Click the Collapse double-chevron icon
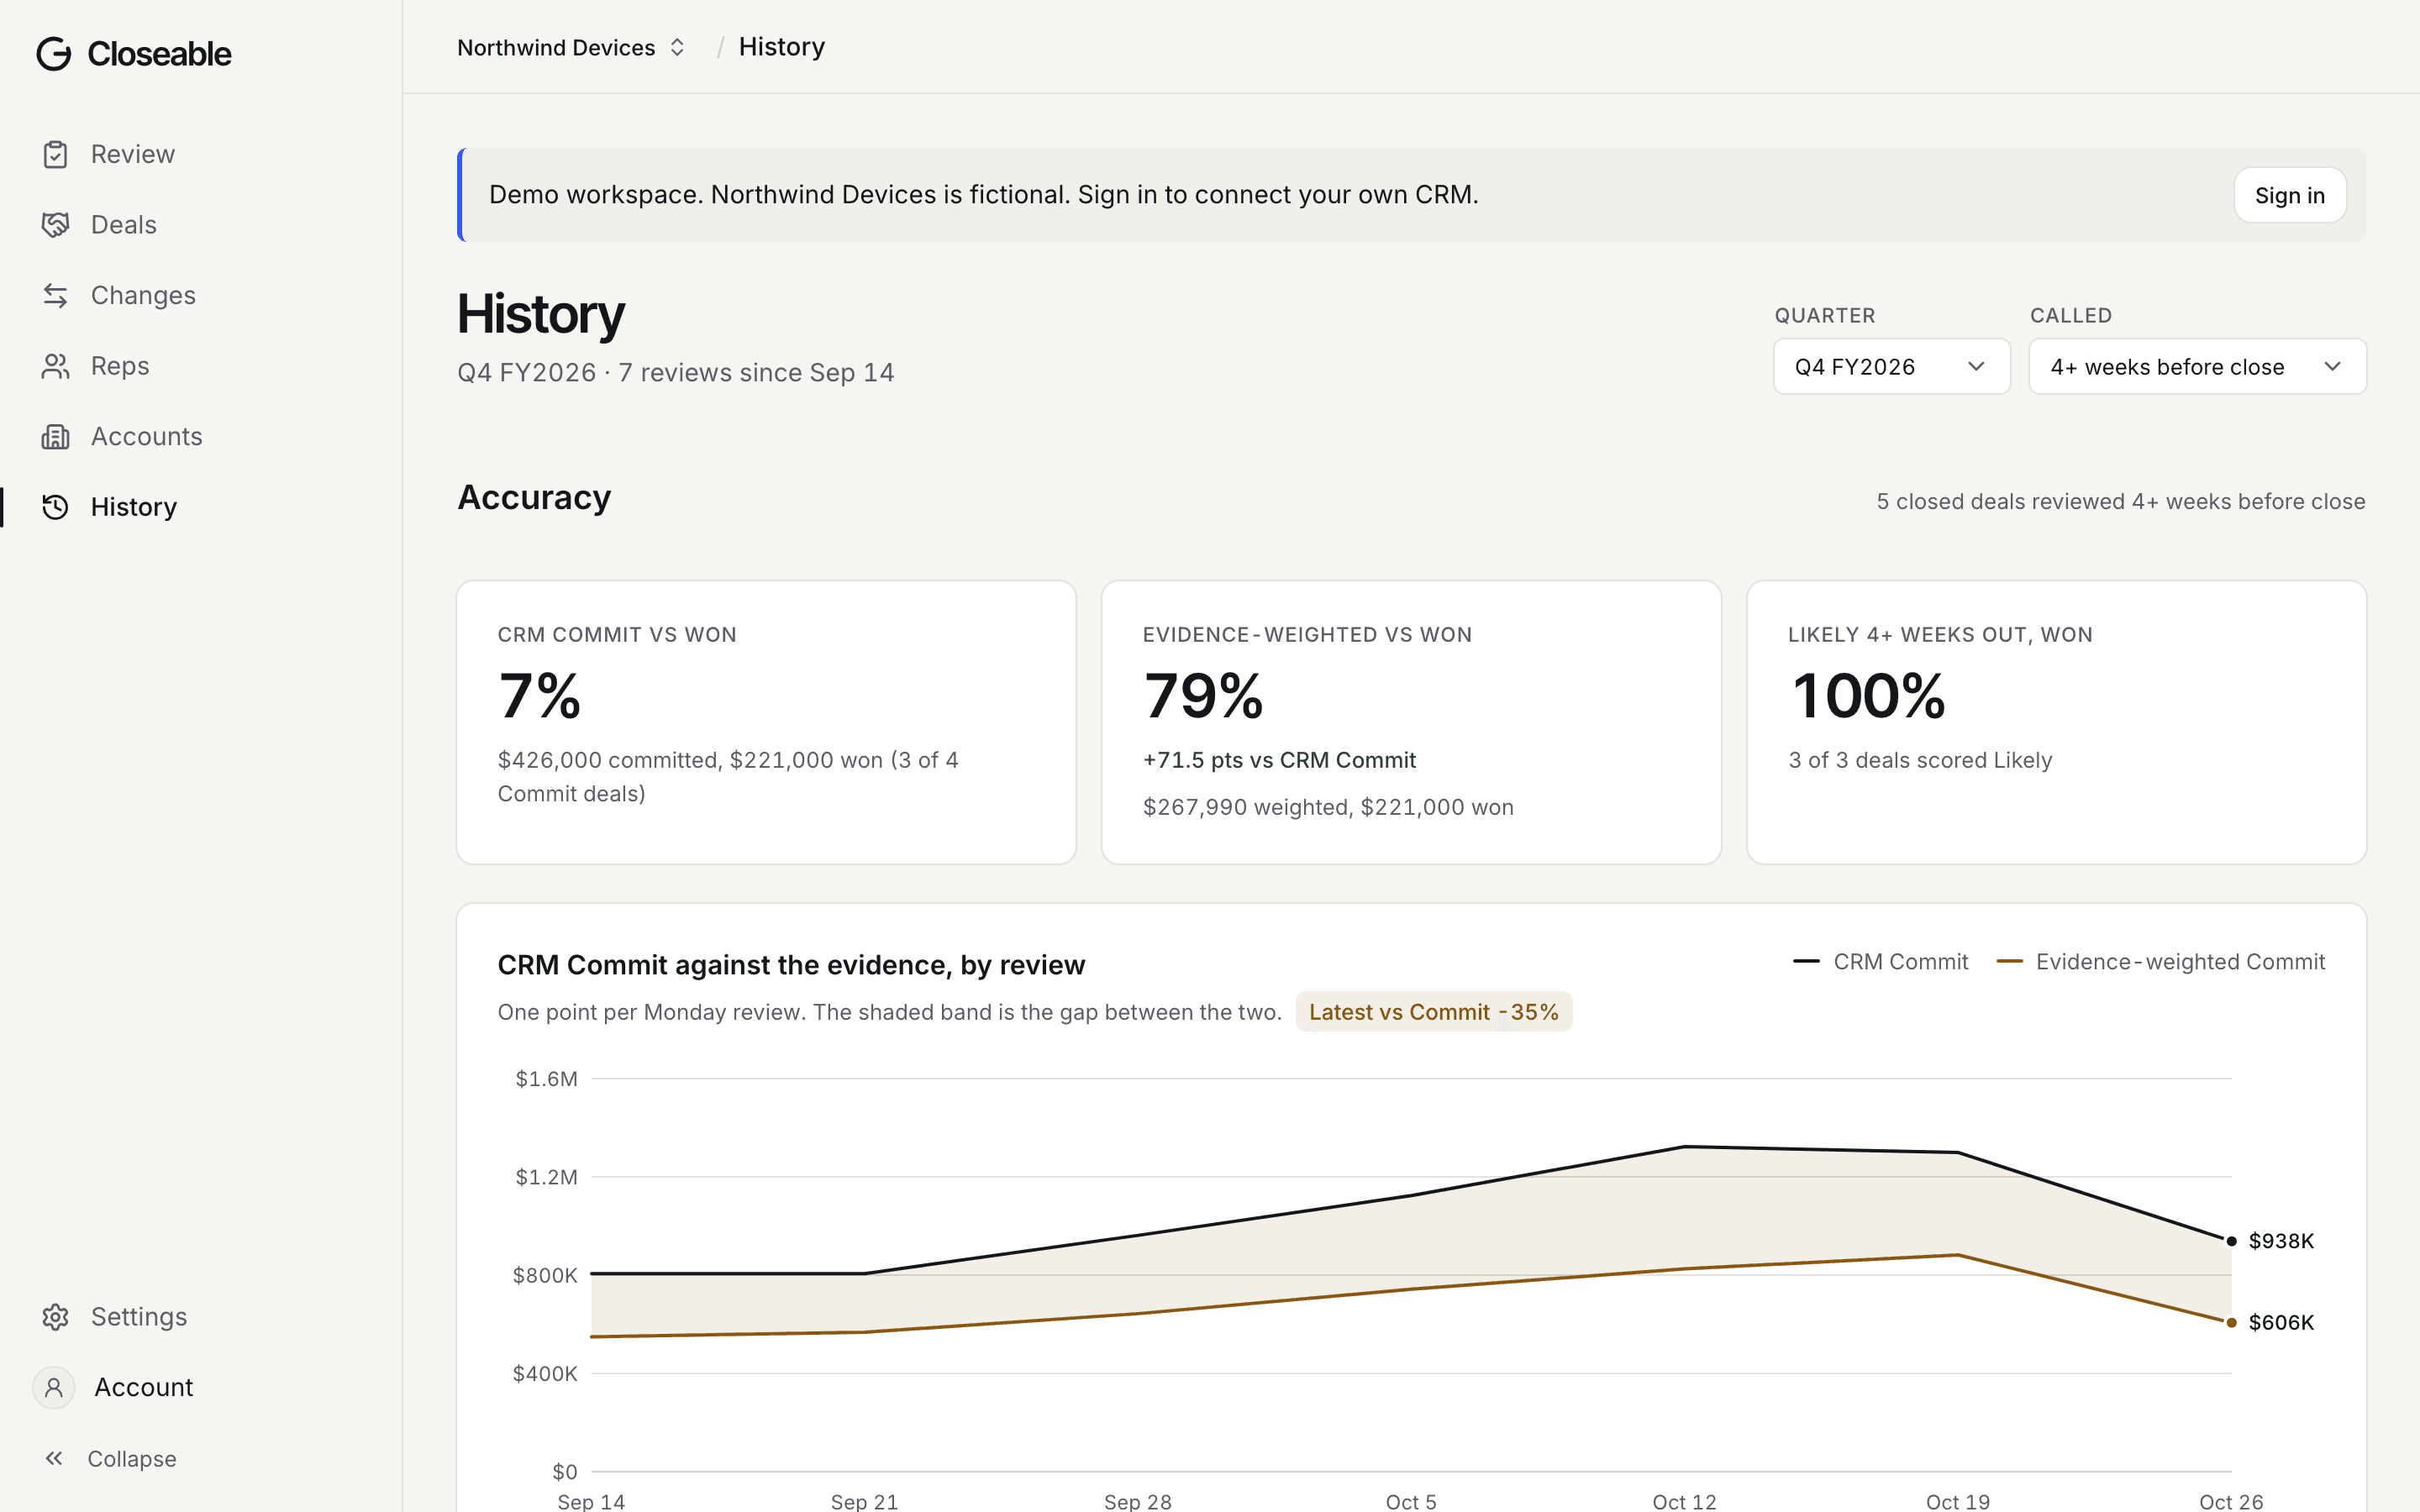The image size is (2420, 1512). 54,1459
